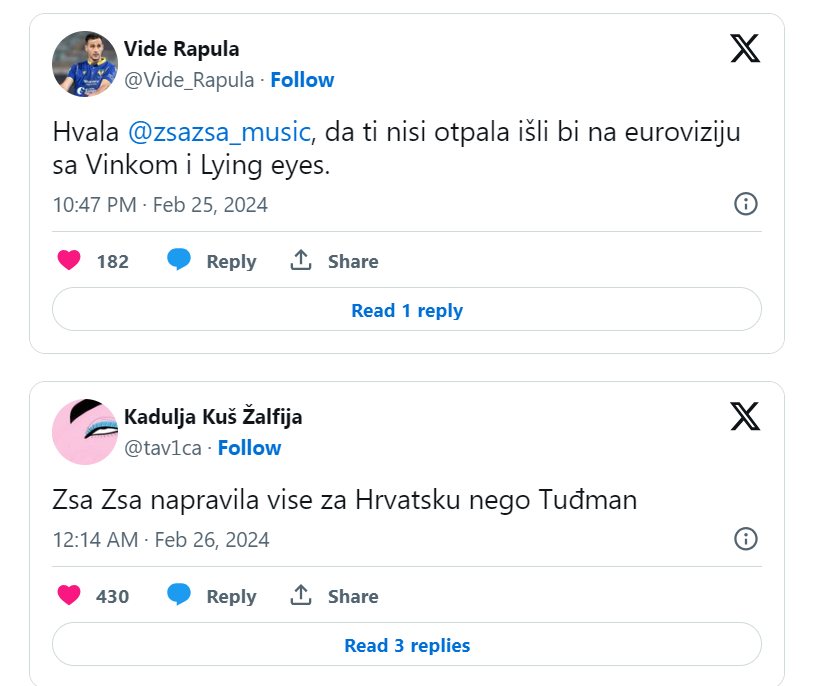This screenshot has width=813, height=686.
Task: Open the info icon on the Tuđman tweet
Action: click(746, 539)
